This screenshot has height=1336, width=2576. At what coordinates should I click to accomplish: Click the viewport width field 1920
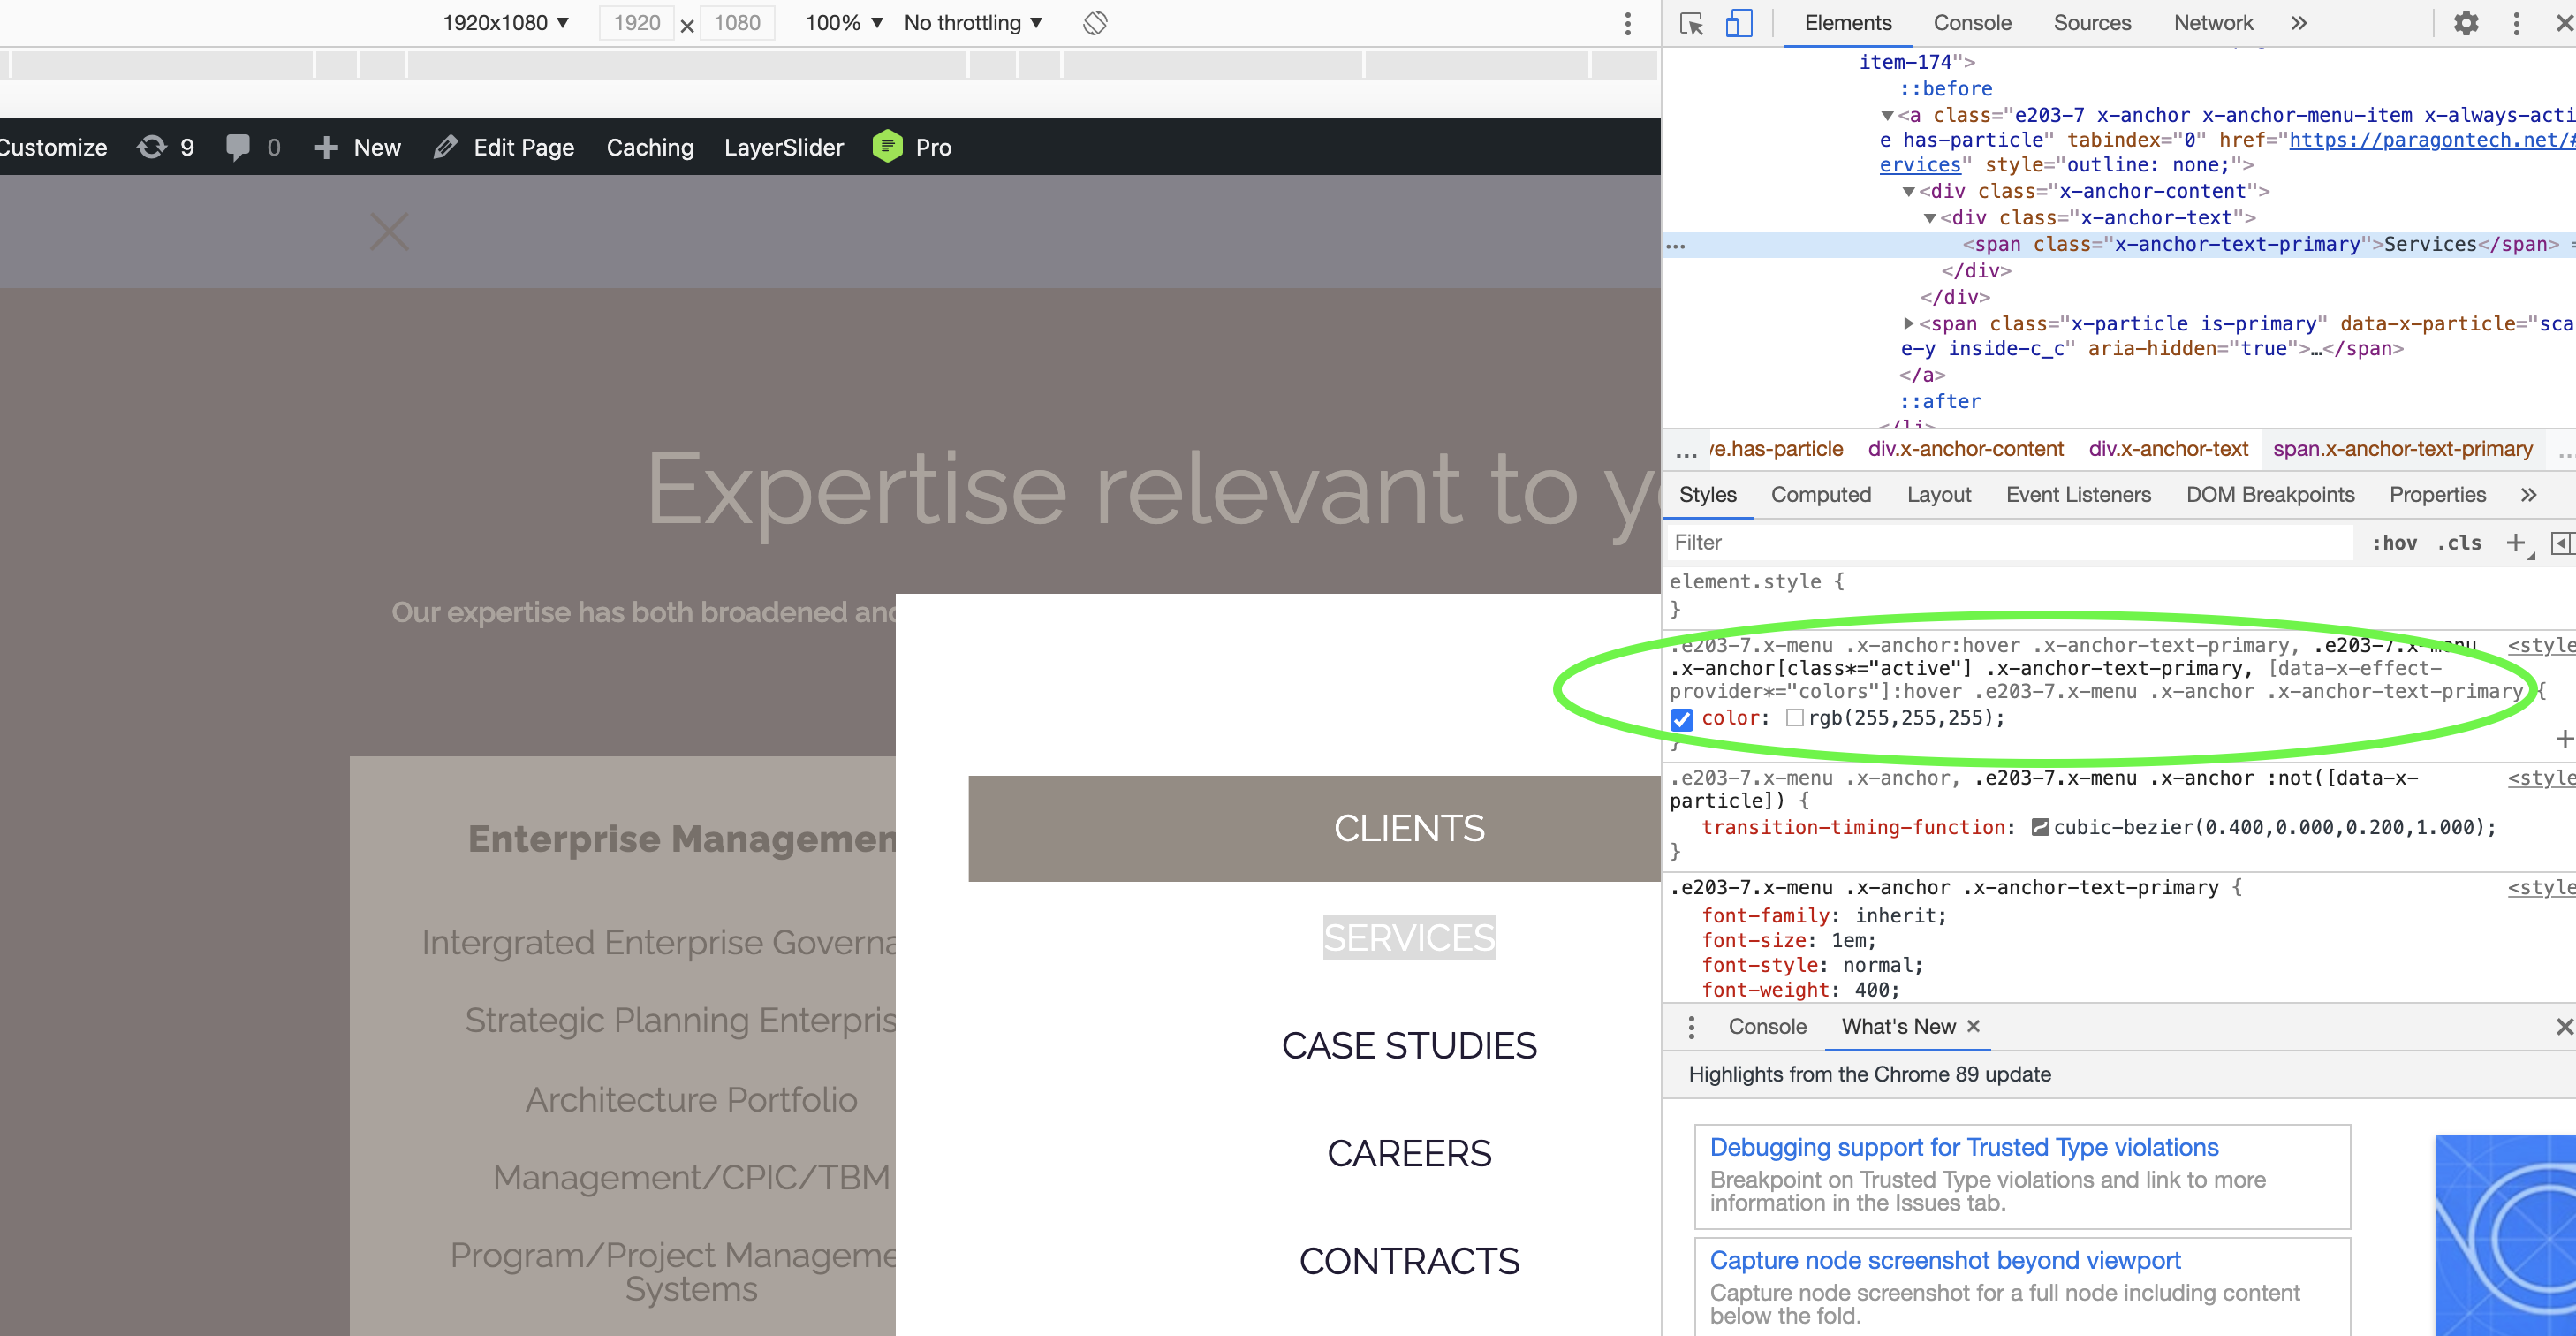pos(636,23)
